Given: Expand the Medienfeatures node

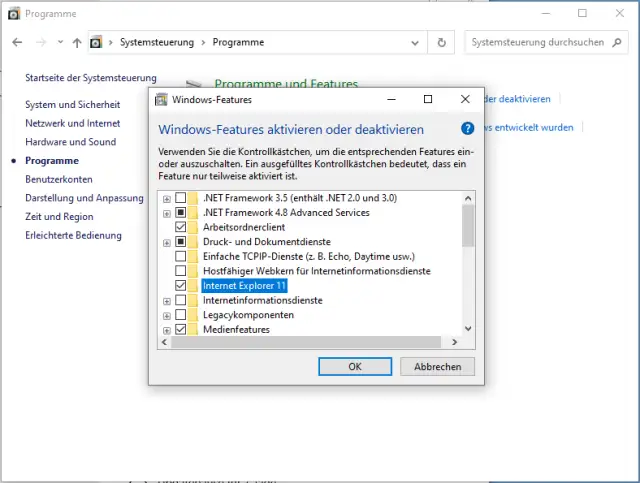Looking at the screenshot, I should pyautogui.click(x=167, y=330).
